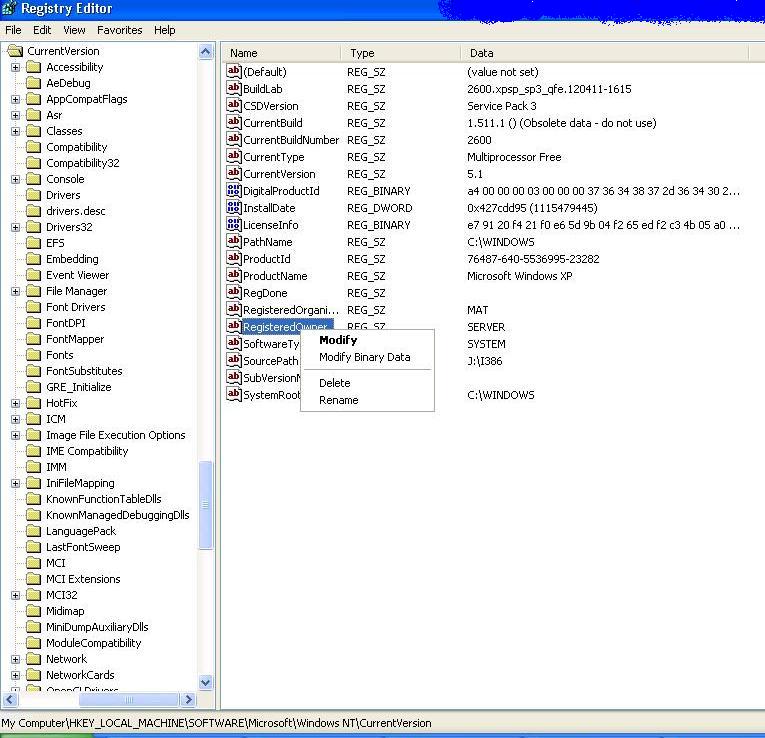Click the tree scroll up arrow

(x=206, y=52)
